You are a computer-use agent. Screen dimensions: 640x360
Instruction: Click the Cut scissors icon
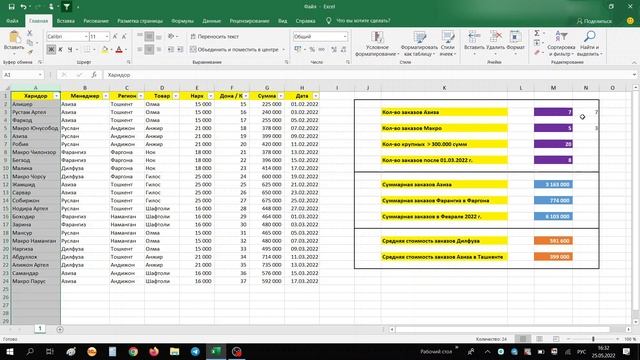30,33
